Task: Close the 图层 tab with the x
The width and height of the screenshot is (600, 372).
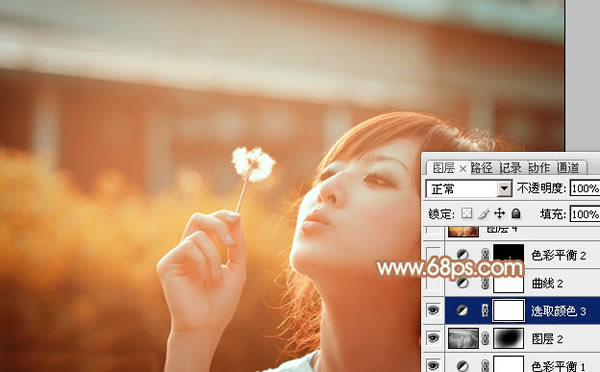Action: pyautogui.click(x=463, y=168)
